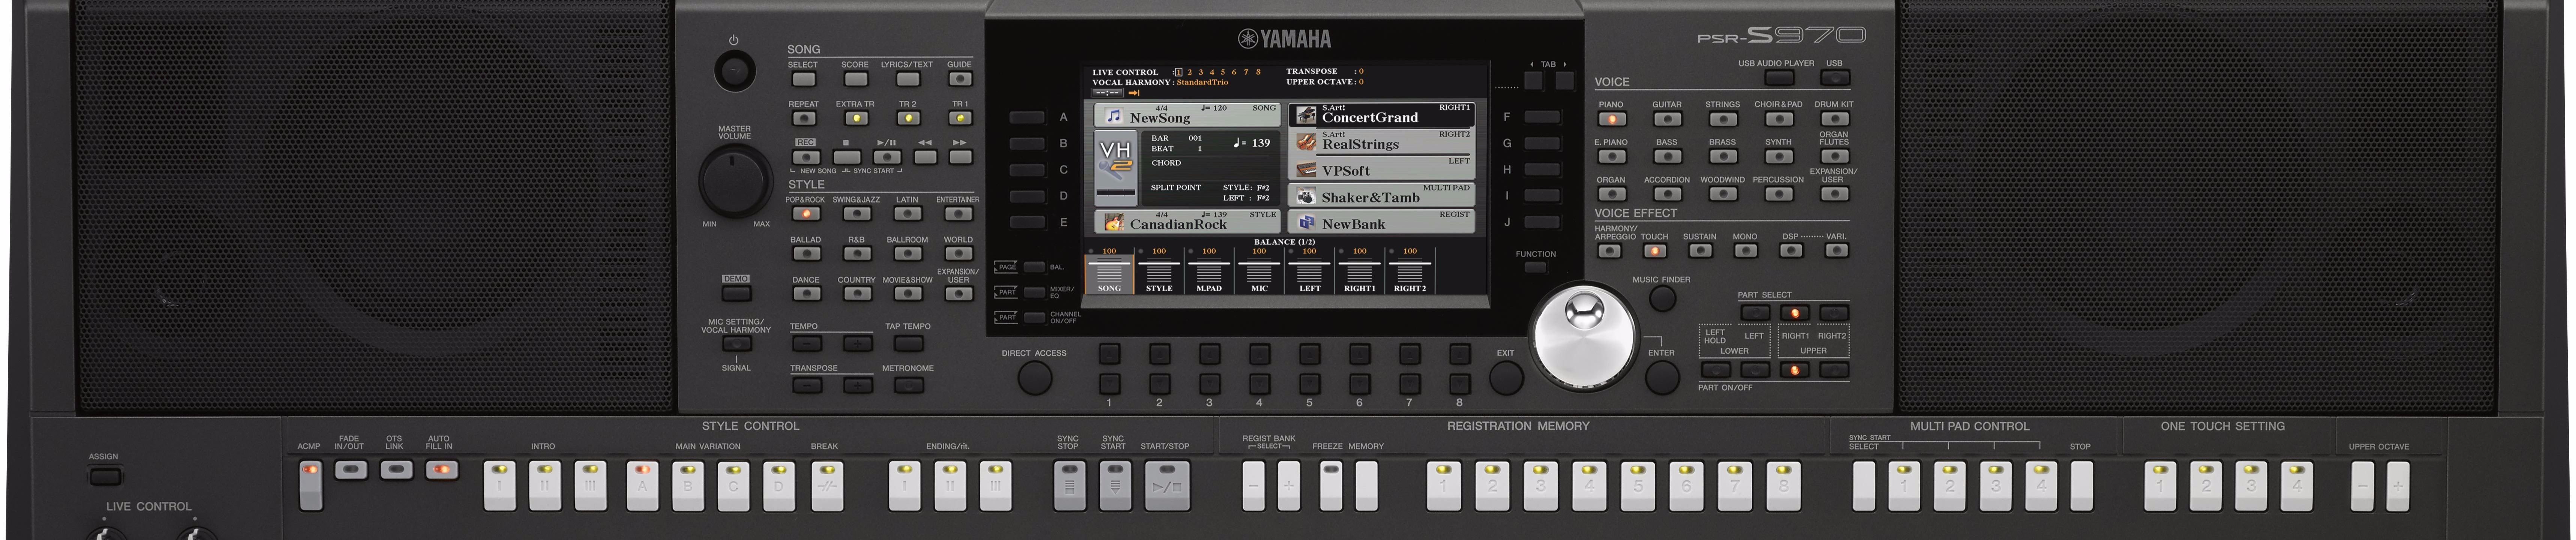Select the SWING&JAZZ style category button
The width and height of the screenshot is (2576, 540).
[857, 213]
